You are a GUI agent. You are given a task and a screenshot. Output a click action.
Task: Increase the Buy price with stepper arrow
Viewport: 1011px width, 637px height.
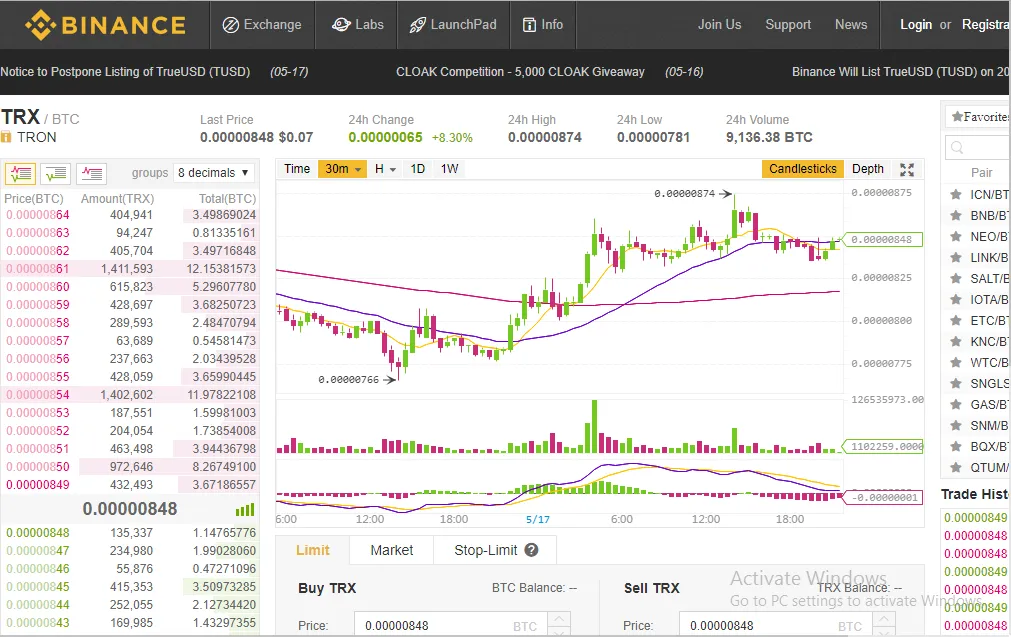(x=558, y=620)
